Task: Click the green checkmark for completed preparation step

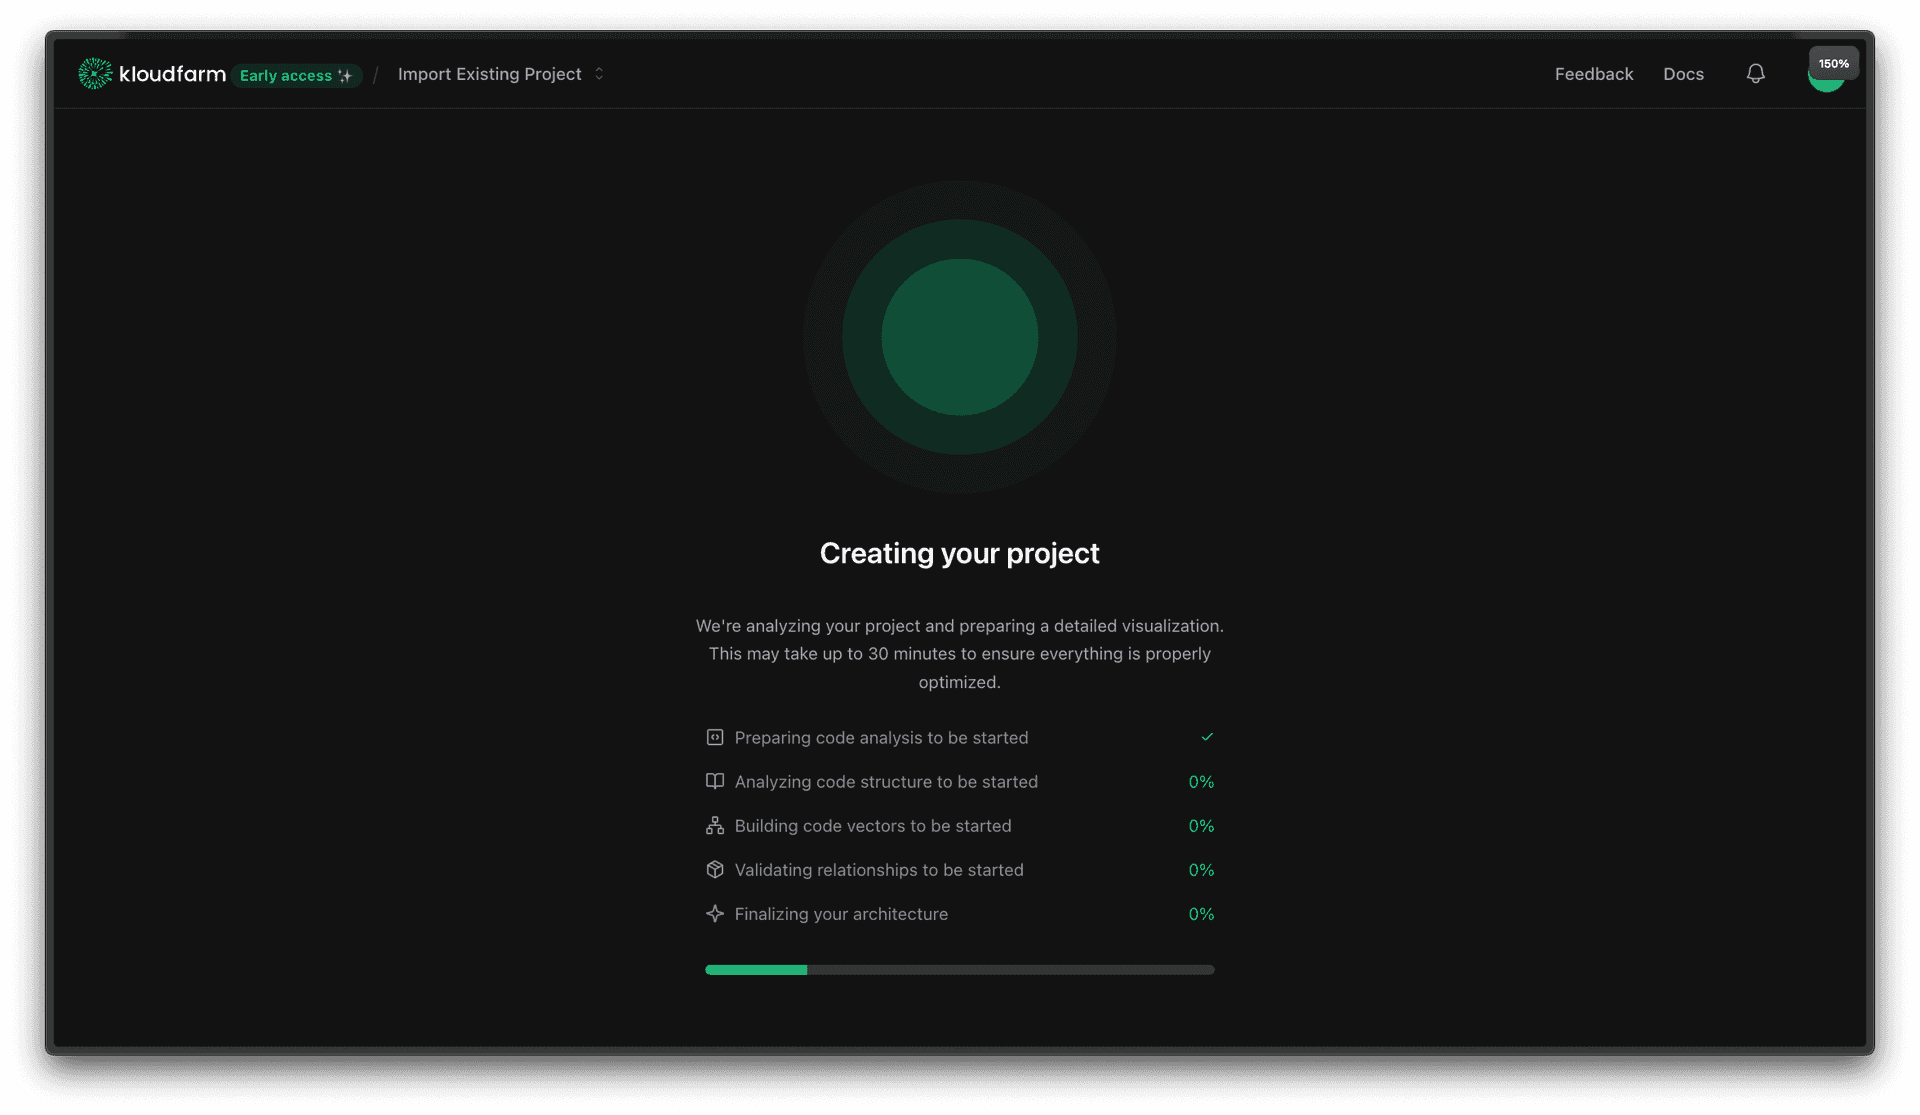Action: pyautogui.click(x=1207, y=737)
